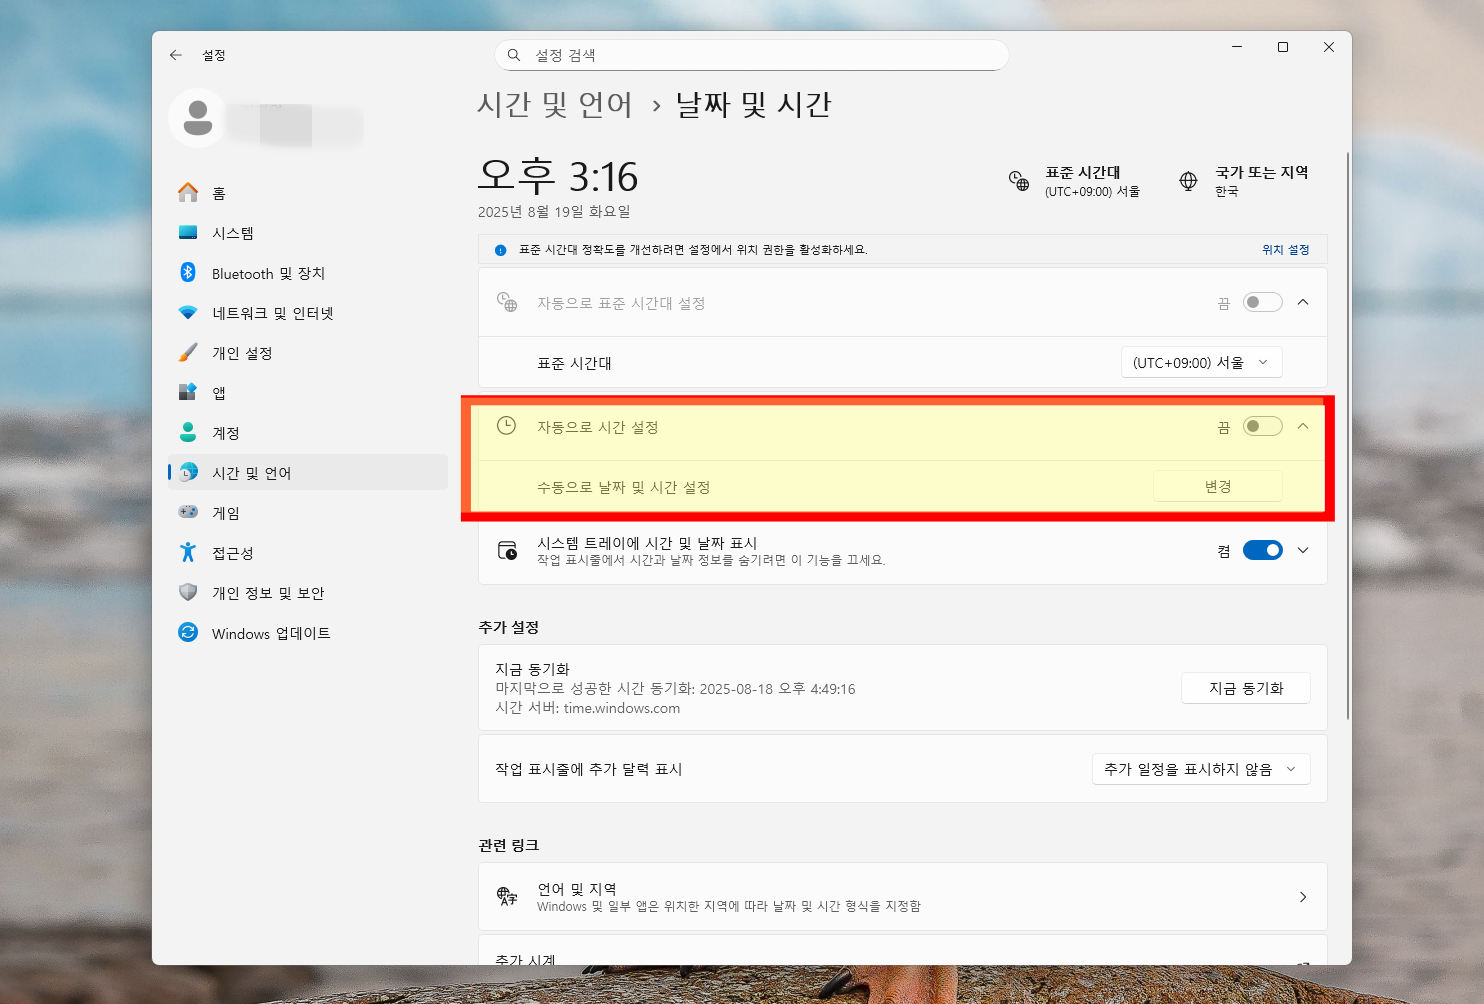
Task: Go to 접근성 settings
Action: pyautogui.click(x=308, y=552)
